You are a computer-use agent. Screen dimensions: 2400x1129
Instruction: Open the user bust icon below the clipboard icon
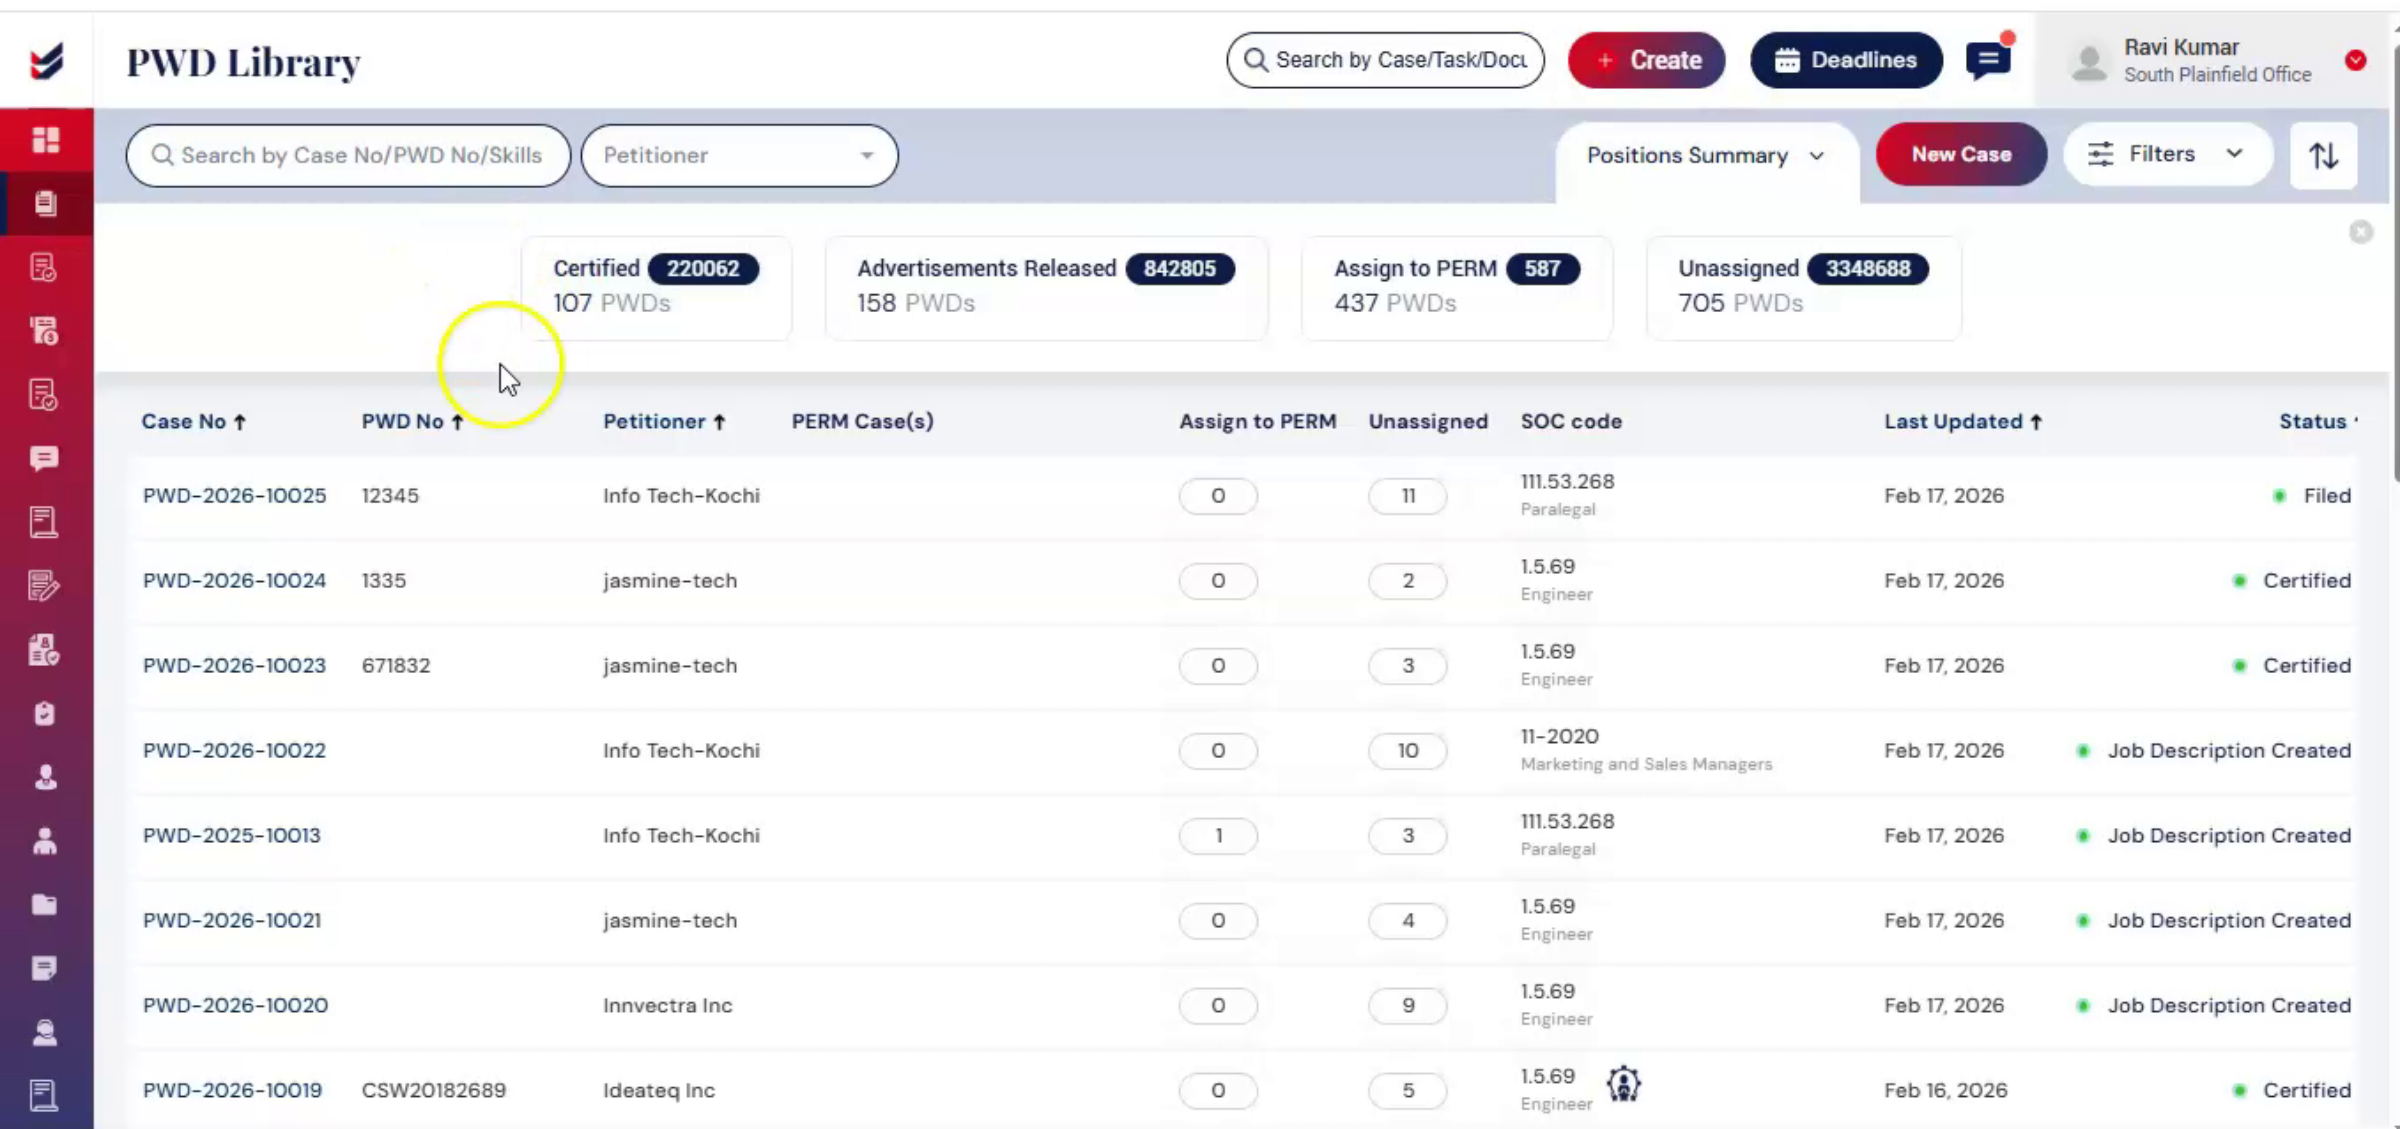click(45, 777)
